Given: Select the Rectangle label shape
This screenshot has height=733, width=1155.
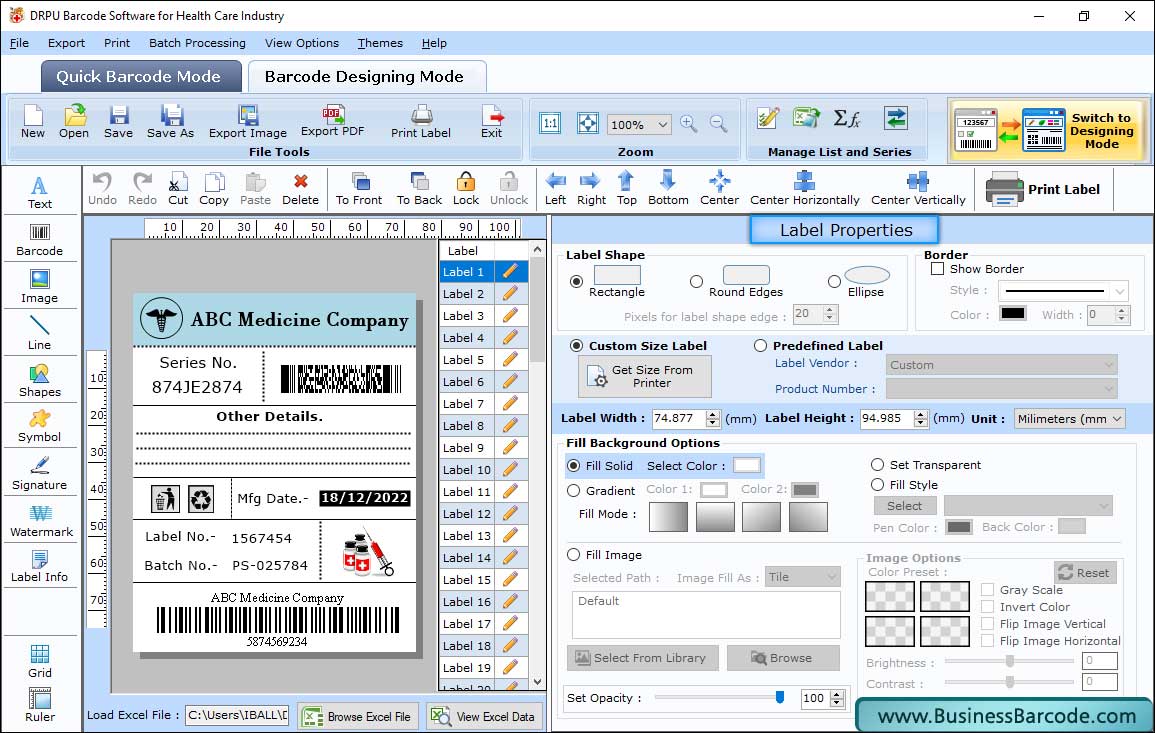Looking at the screenshot, I should point(577,281).
